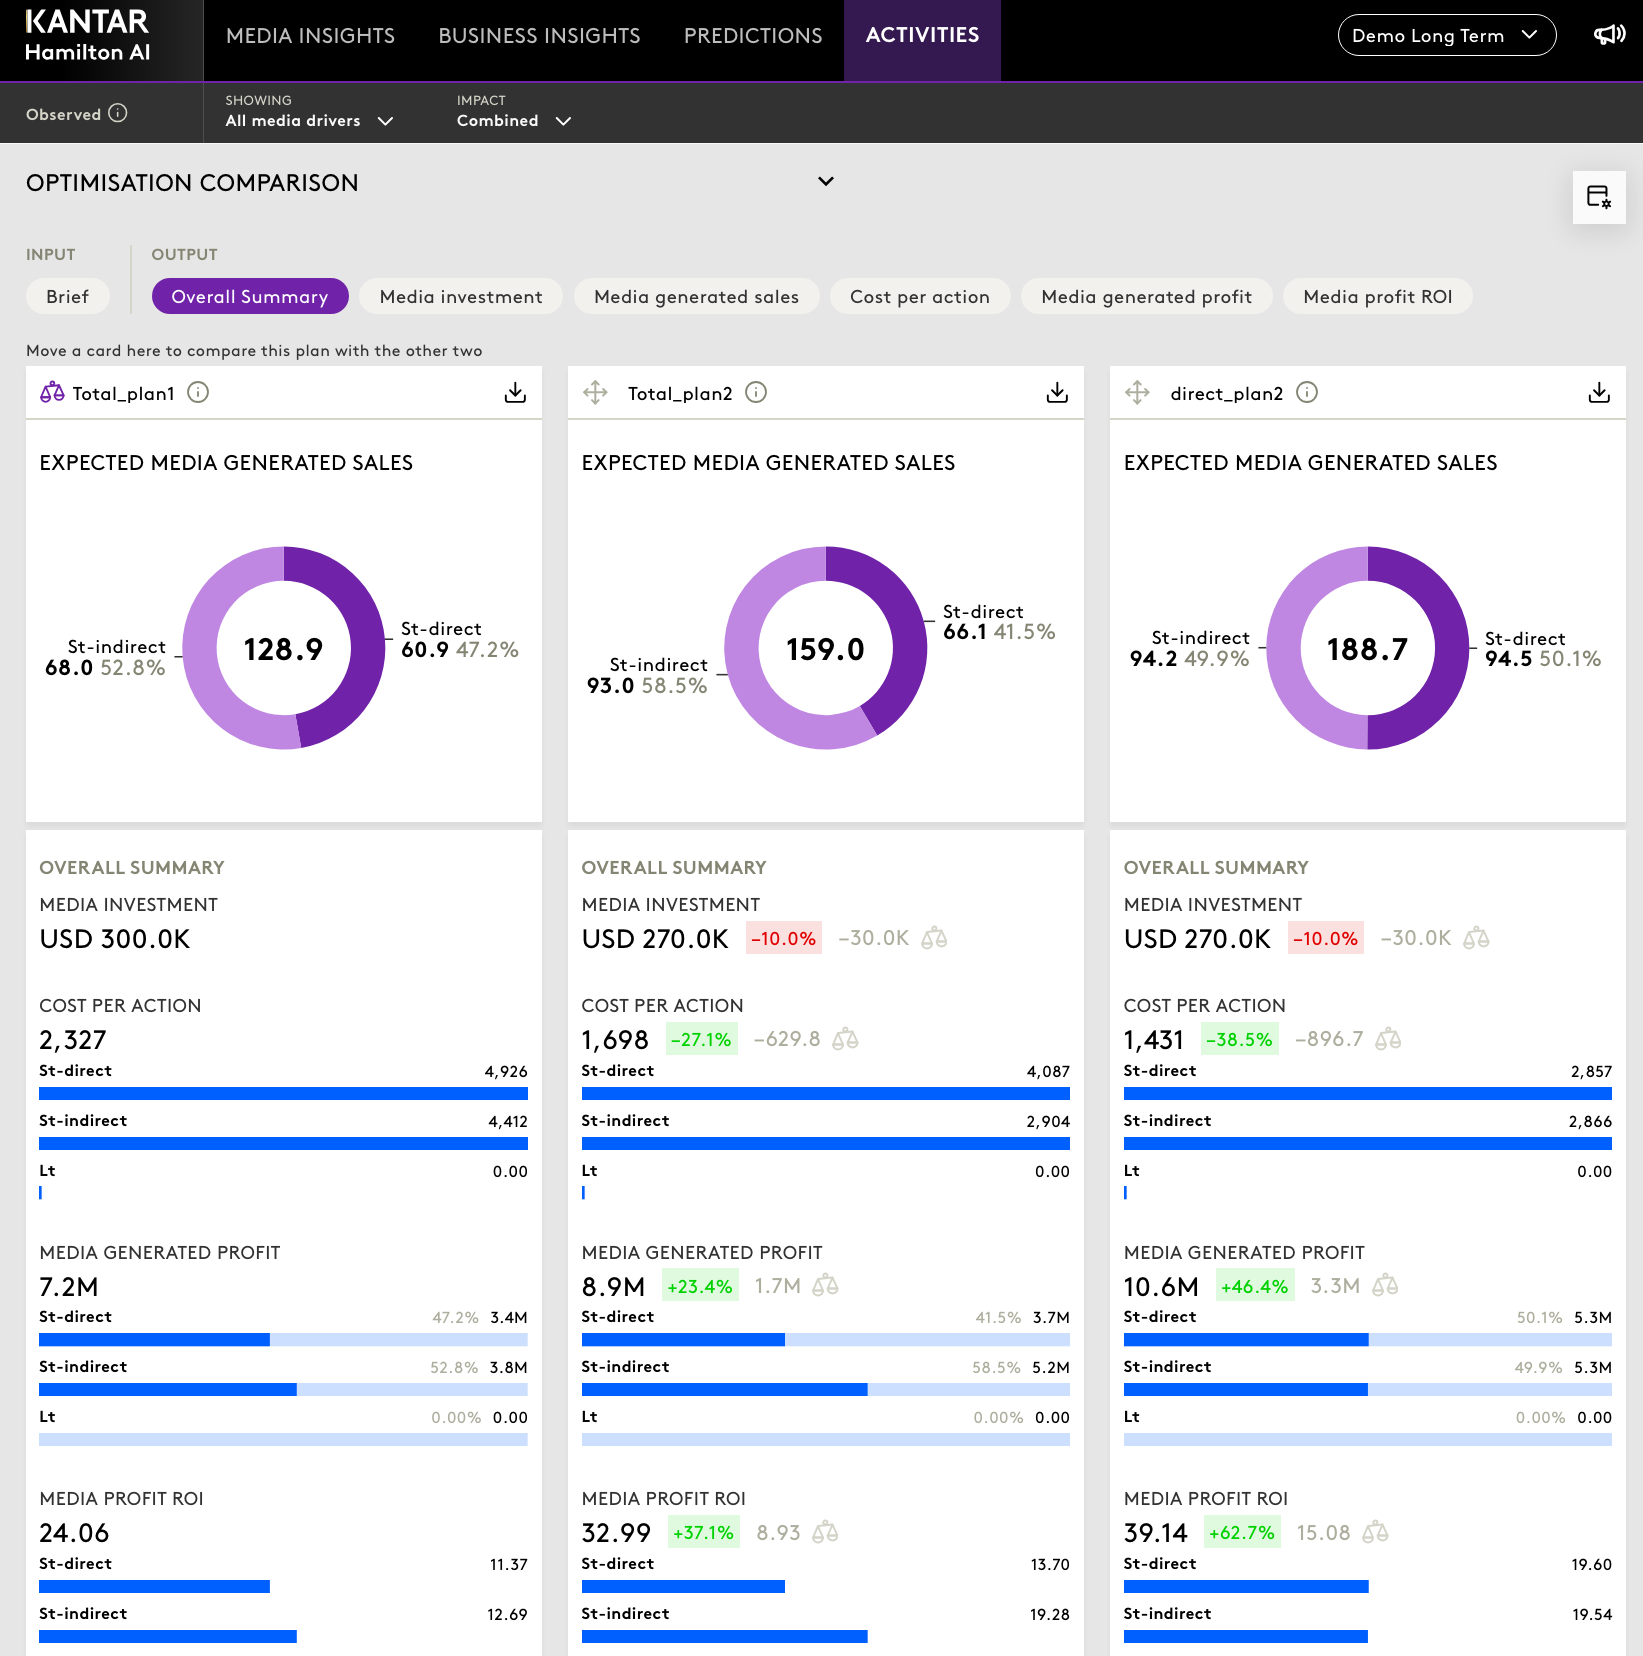Screen dimensions: 1643x1656
Task: Click the Observed label
Action: point(63,114)
